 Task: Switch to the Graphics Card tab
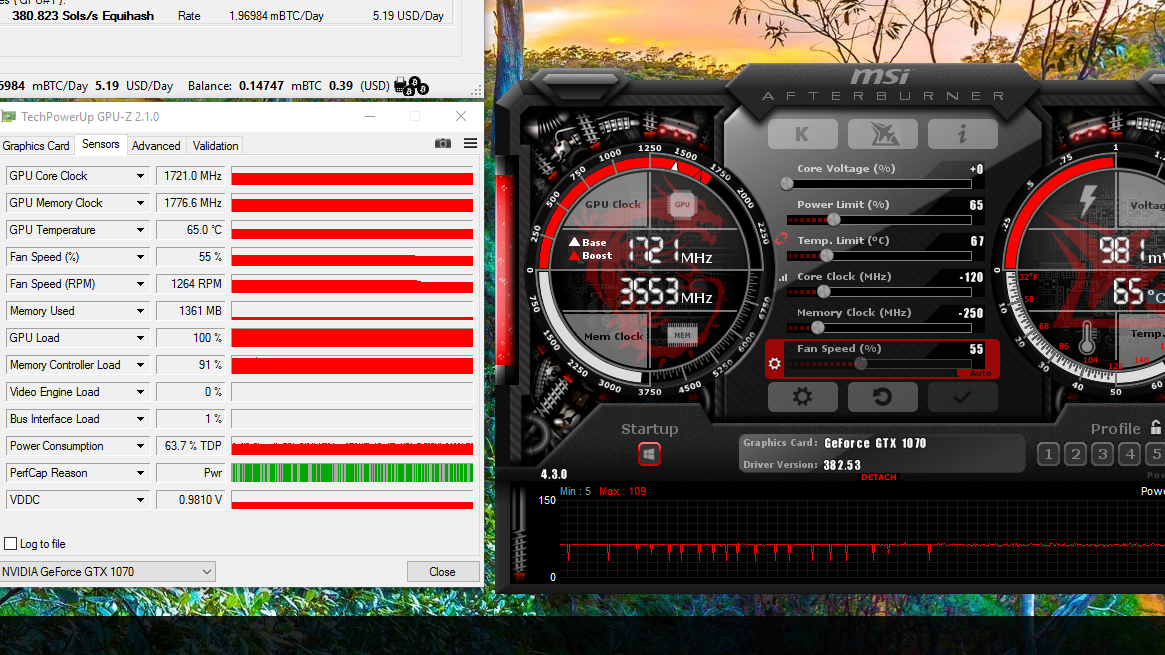[x=36, y=146]
